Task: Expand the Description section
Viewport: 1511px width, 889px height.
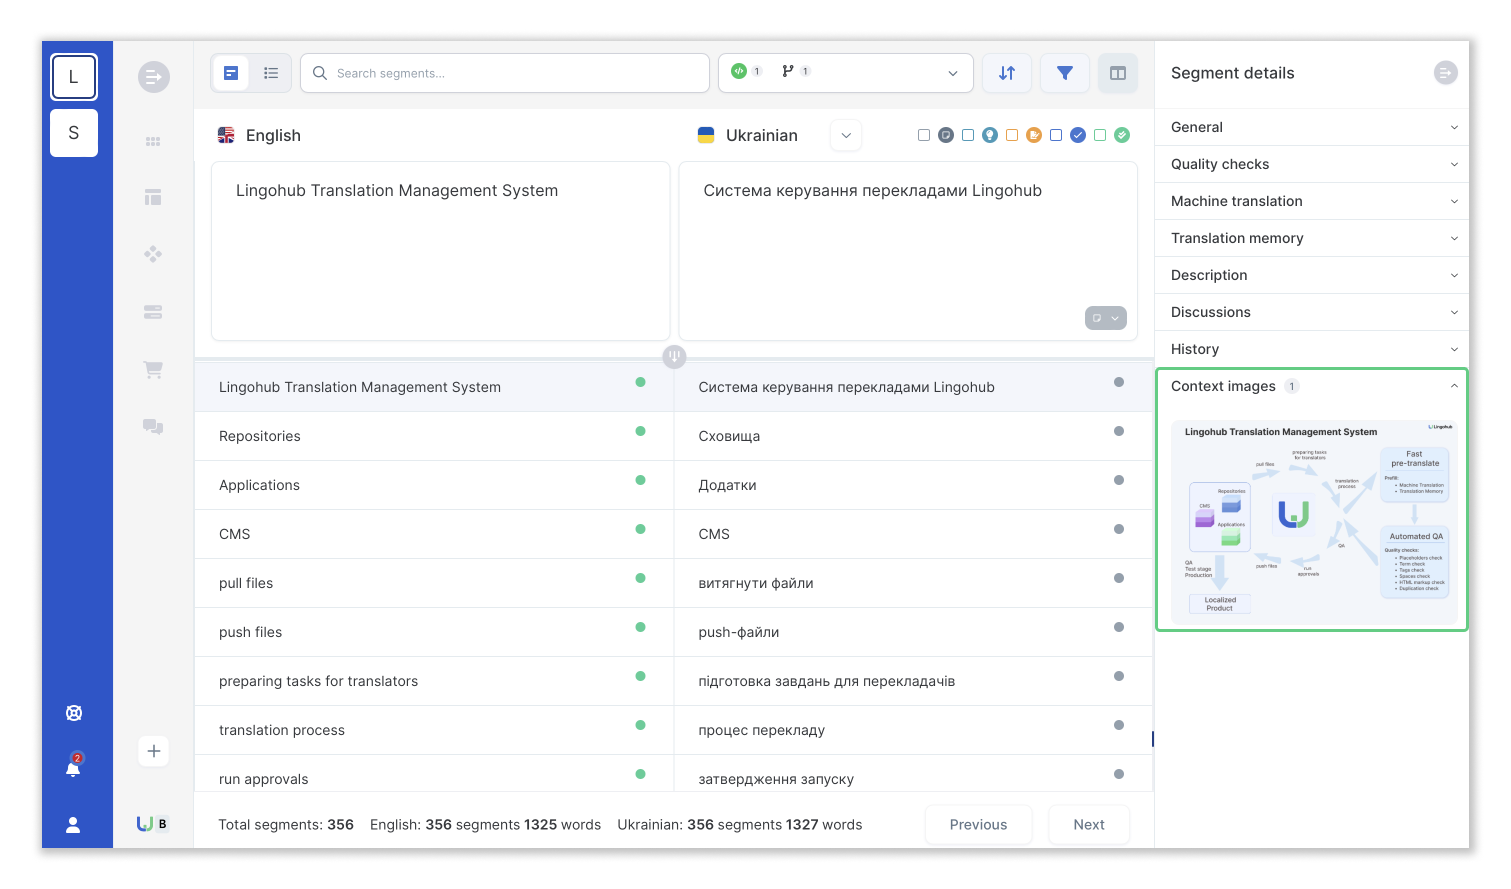Action: [1312, 275]
